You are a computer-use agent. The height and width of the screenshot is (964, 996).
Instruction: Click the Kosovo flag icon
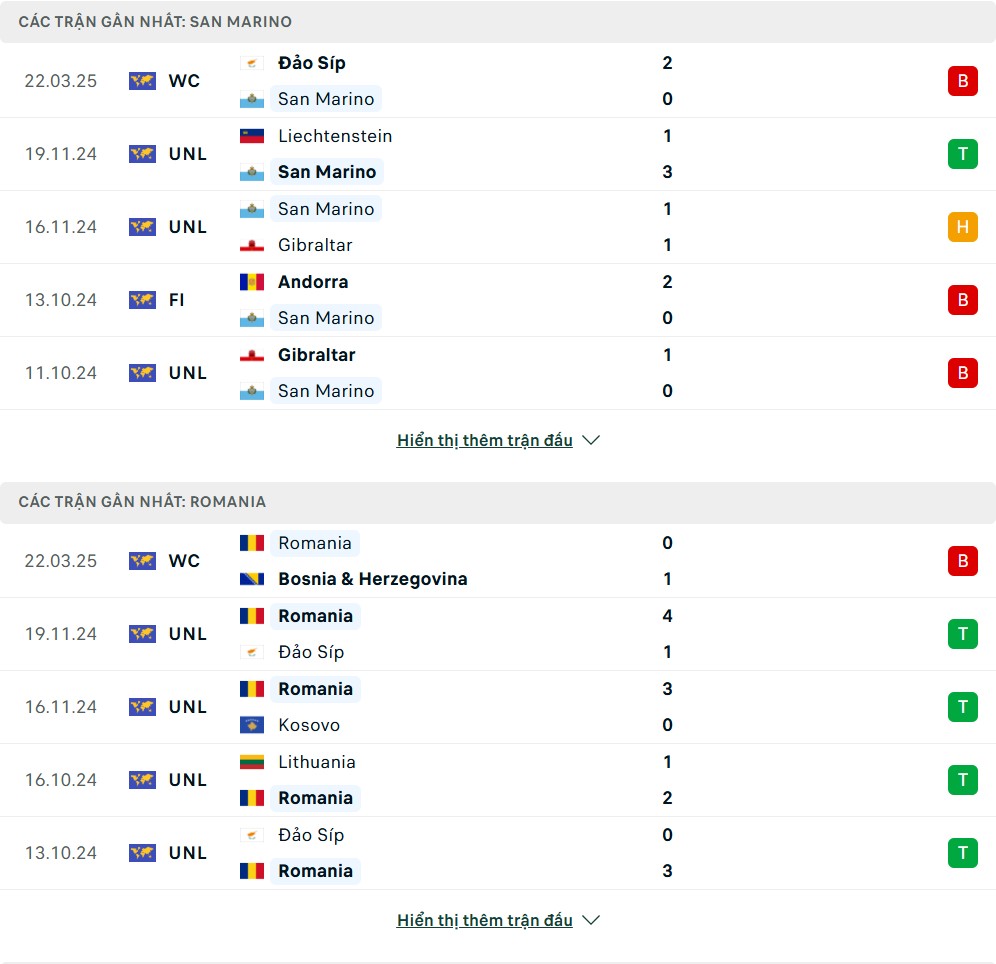pyautogui.click(x=252, y=725)
